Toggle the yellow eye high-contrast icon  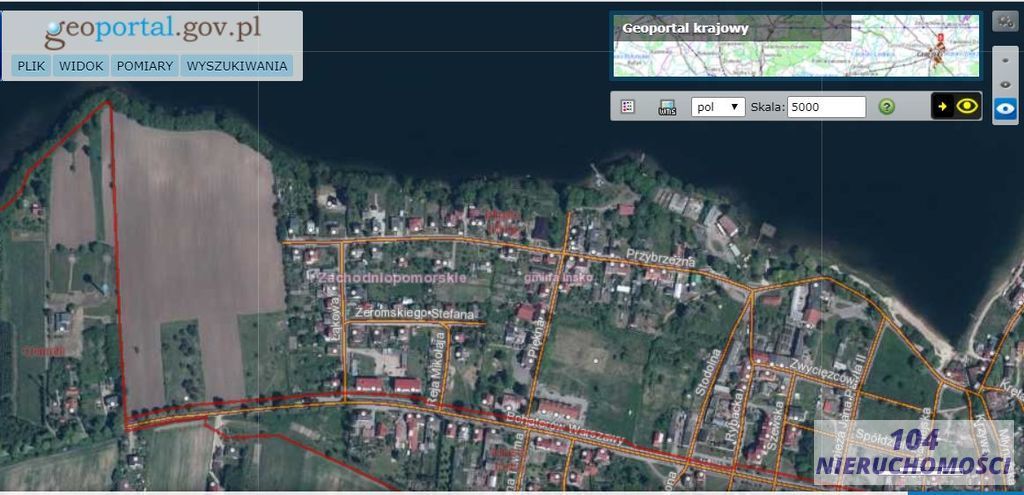coord(967,106)
